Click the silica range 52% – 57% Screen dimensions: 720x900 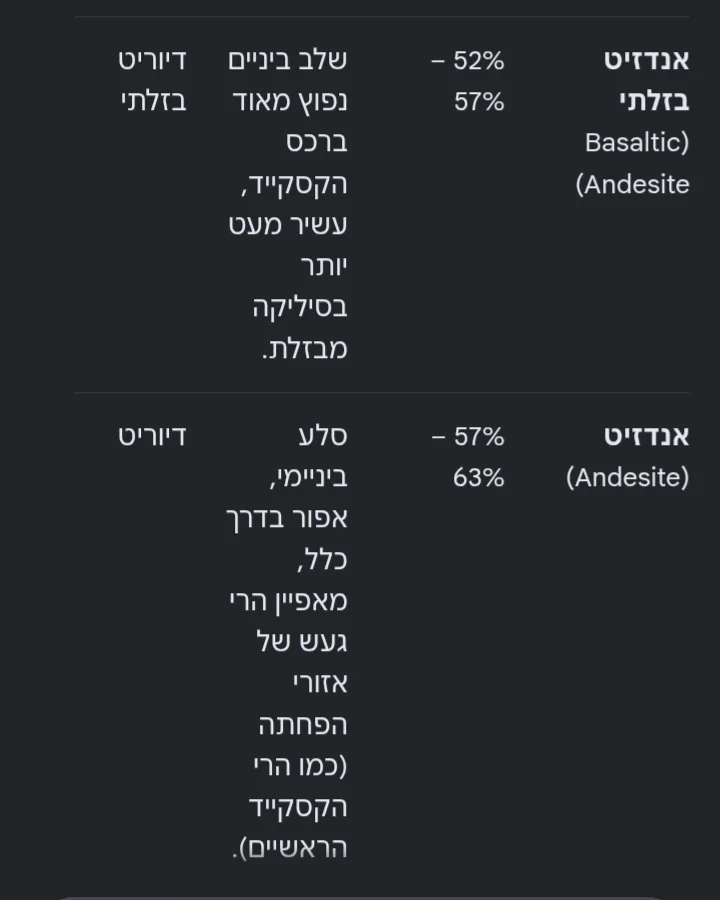coord(468,81)
